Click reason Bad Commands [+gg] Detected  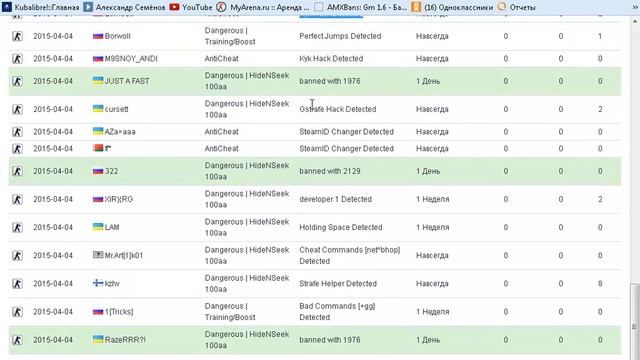pyautogui.click(x=337, y=311)
